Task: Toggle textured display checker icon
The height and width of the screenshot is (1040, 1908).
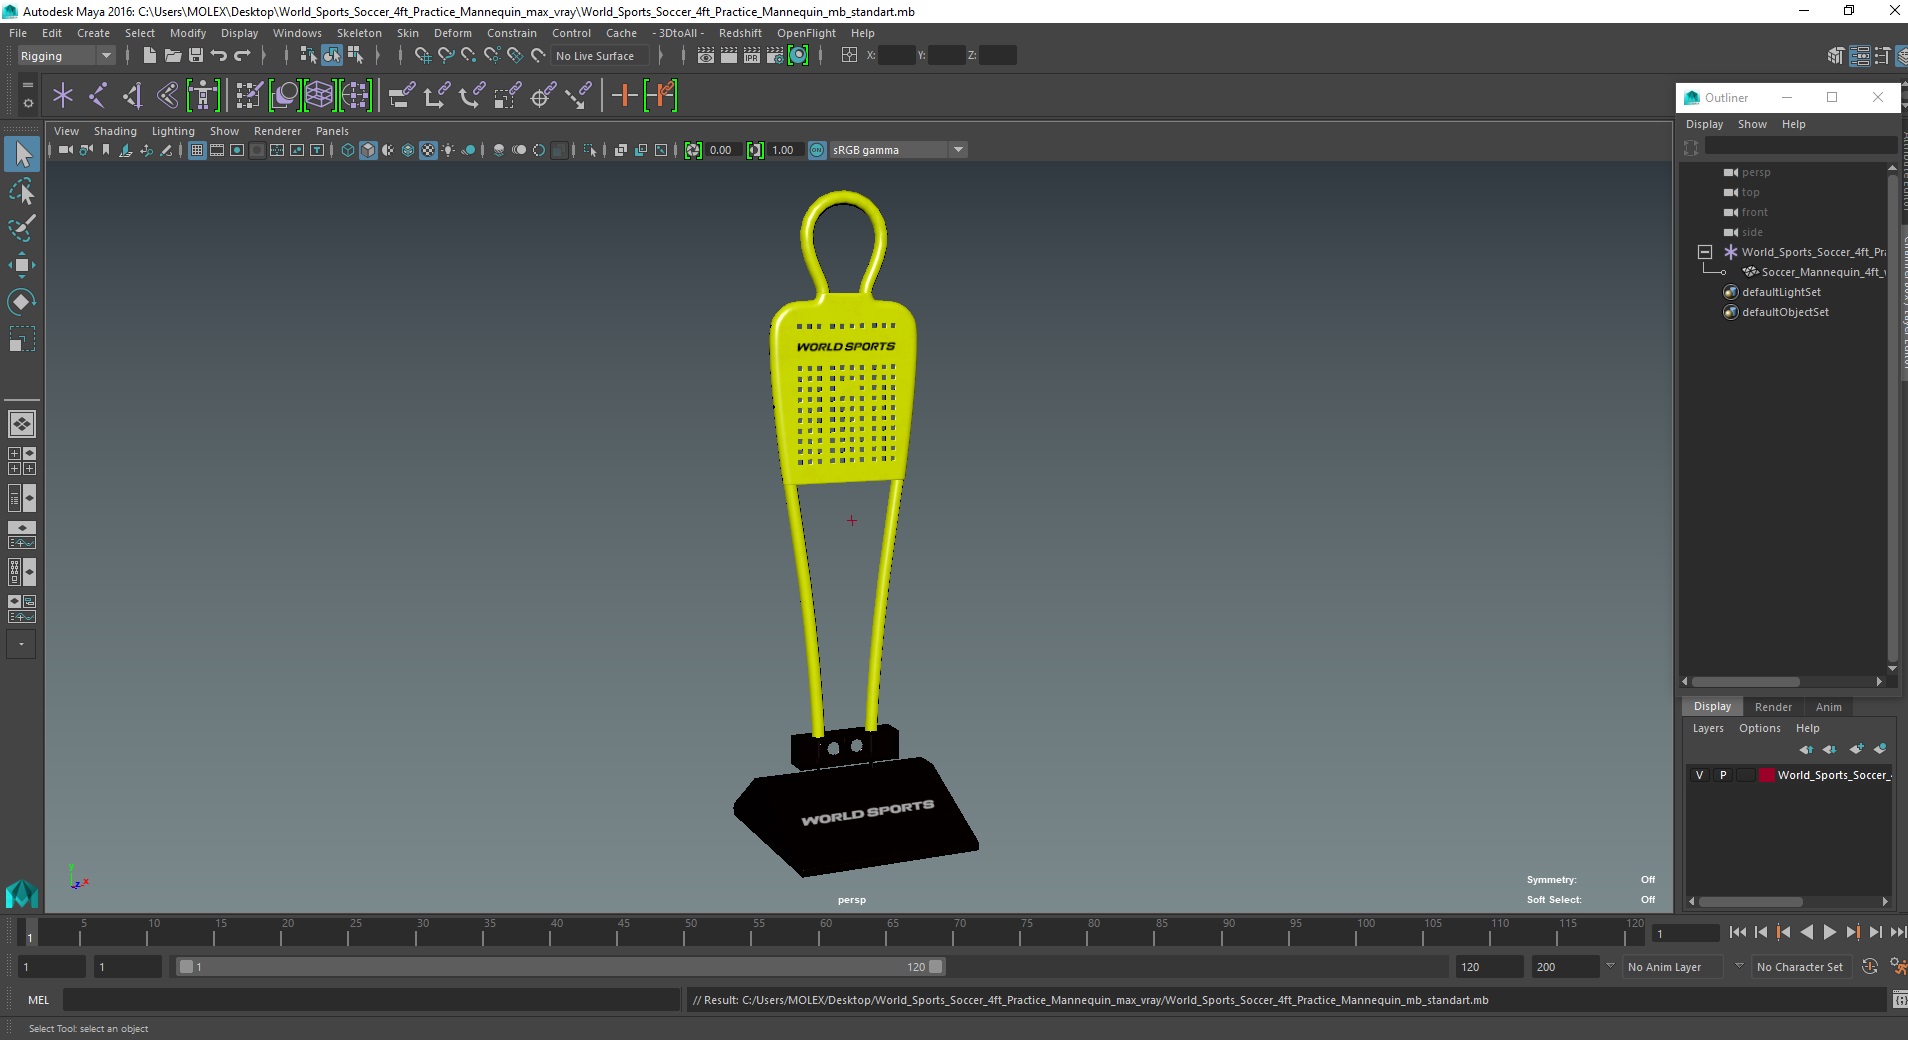Action: (428, 150)
